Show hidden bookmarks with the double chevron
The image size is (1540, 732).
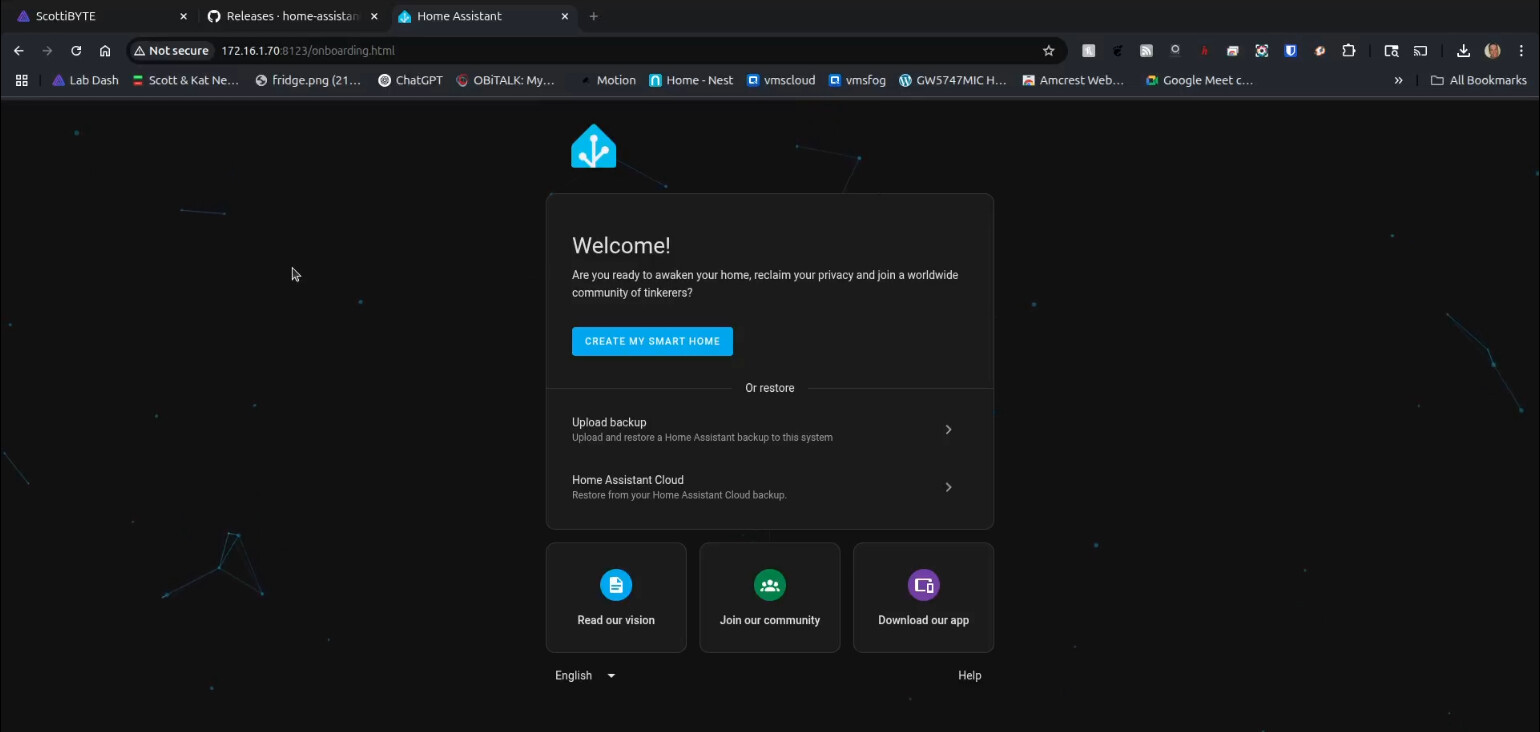point(1398,80)
